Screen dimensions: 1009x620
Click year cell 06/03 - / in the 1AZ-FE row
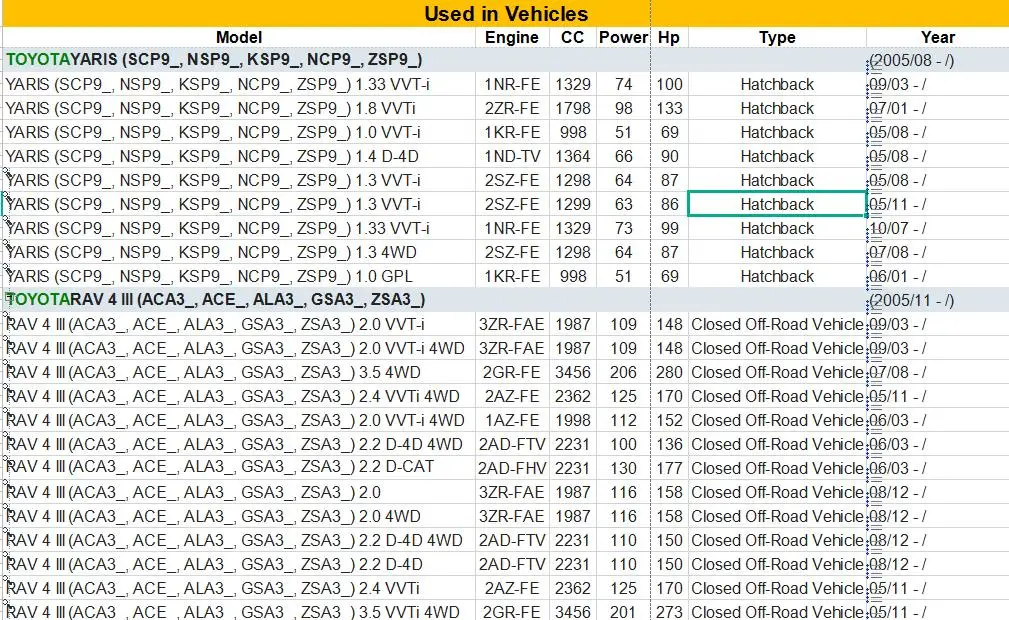(x=938, y=420)
